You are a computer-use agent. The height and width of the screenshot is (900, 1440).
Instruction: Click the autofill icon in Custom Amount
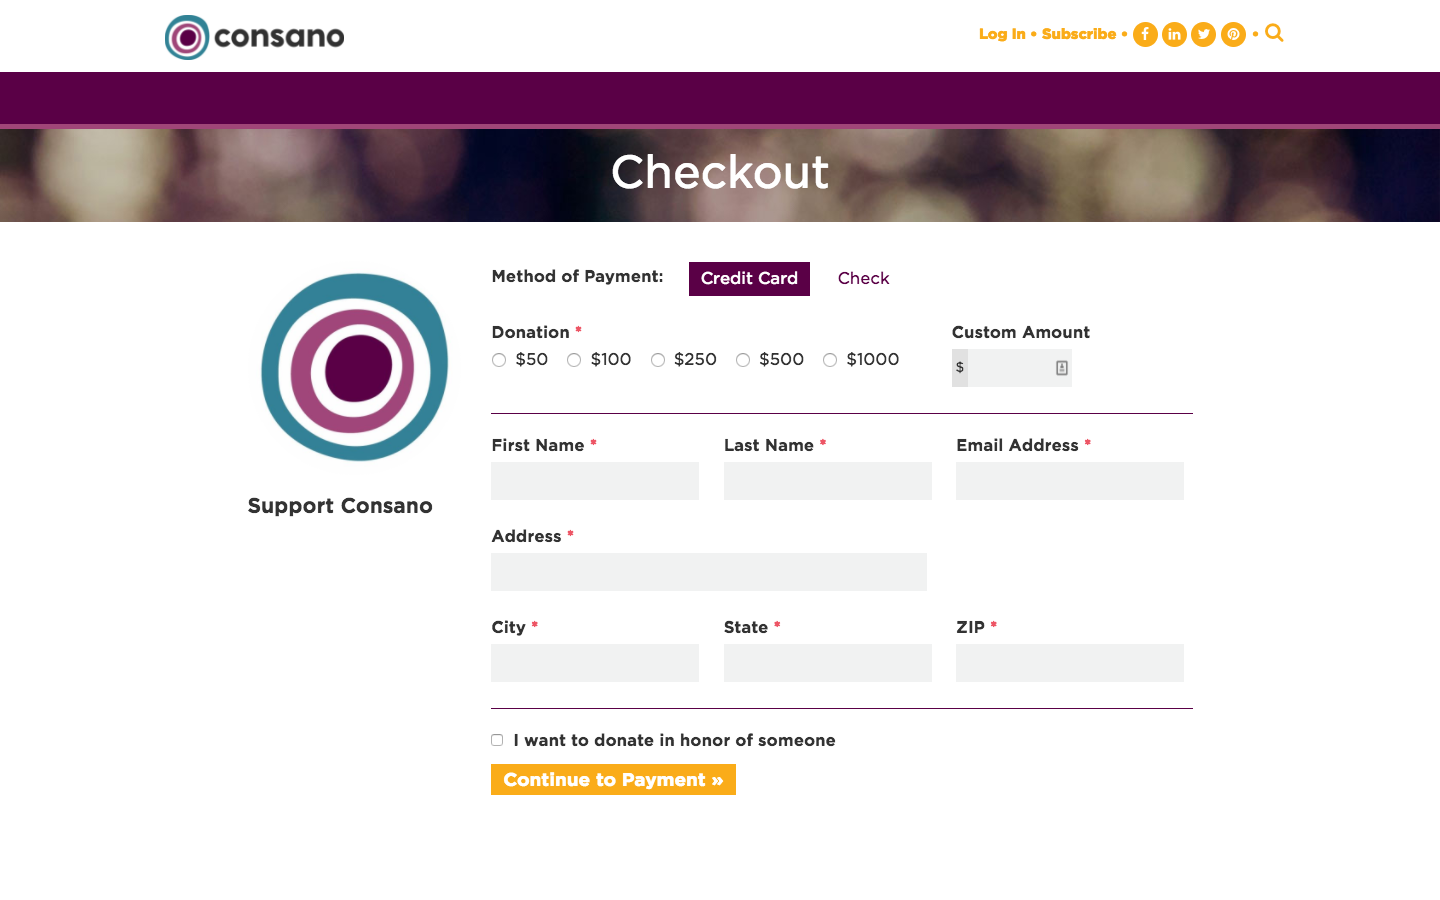coord(1062,368)
